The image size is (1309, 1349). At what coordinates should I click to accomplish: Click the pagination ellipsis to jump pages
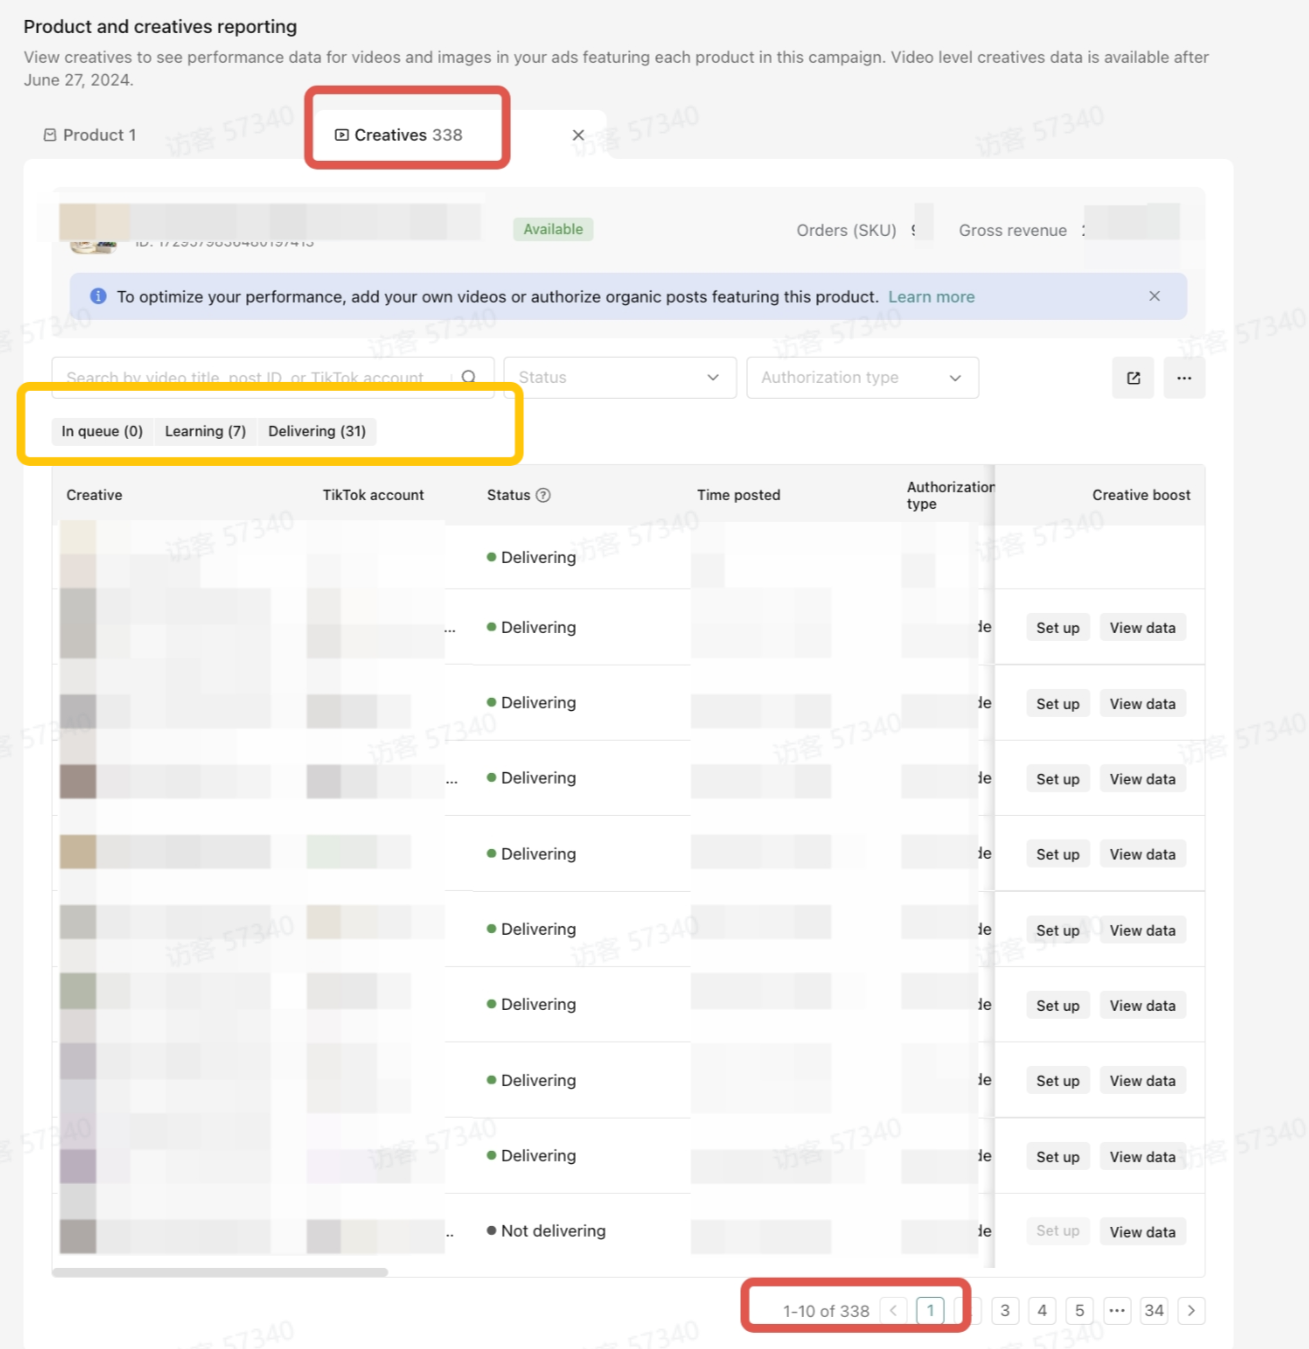coord(1117,1310)
